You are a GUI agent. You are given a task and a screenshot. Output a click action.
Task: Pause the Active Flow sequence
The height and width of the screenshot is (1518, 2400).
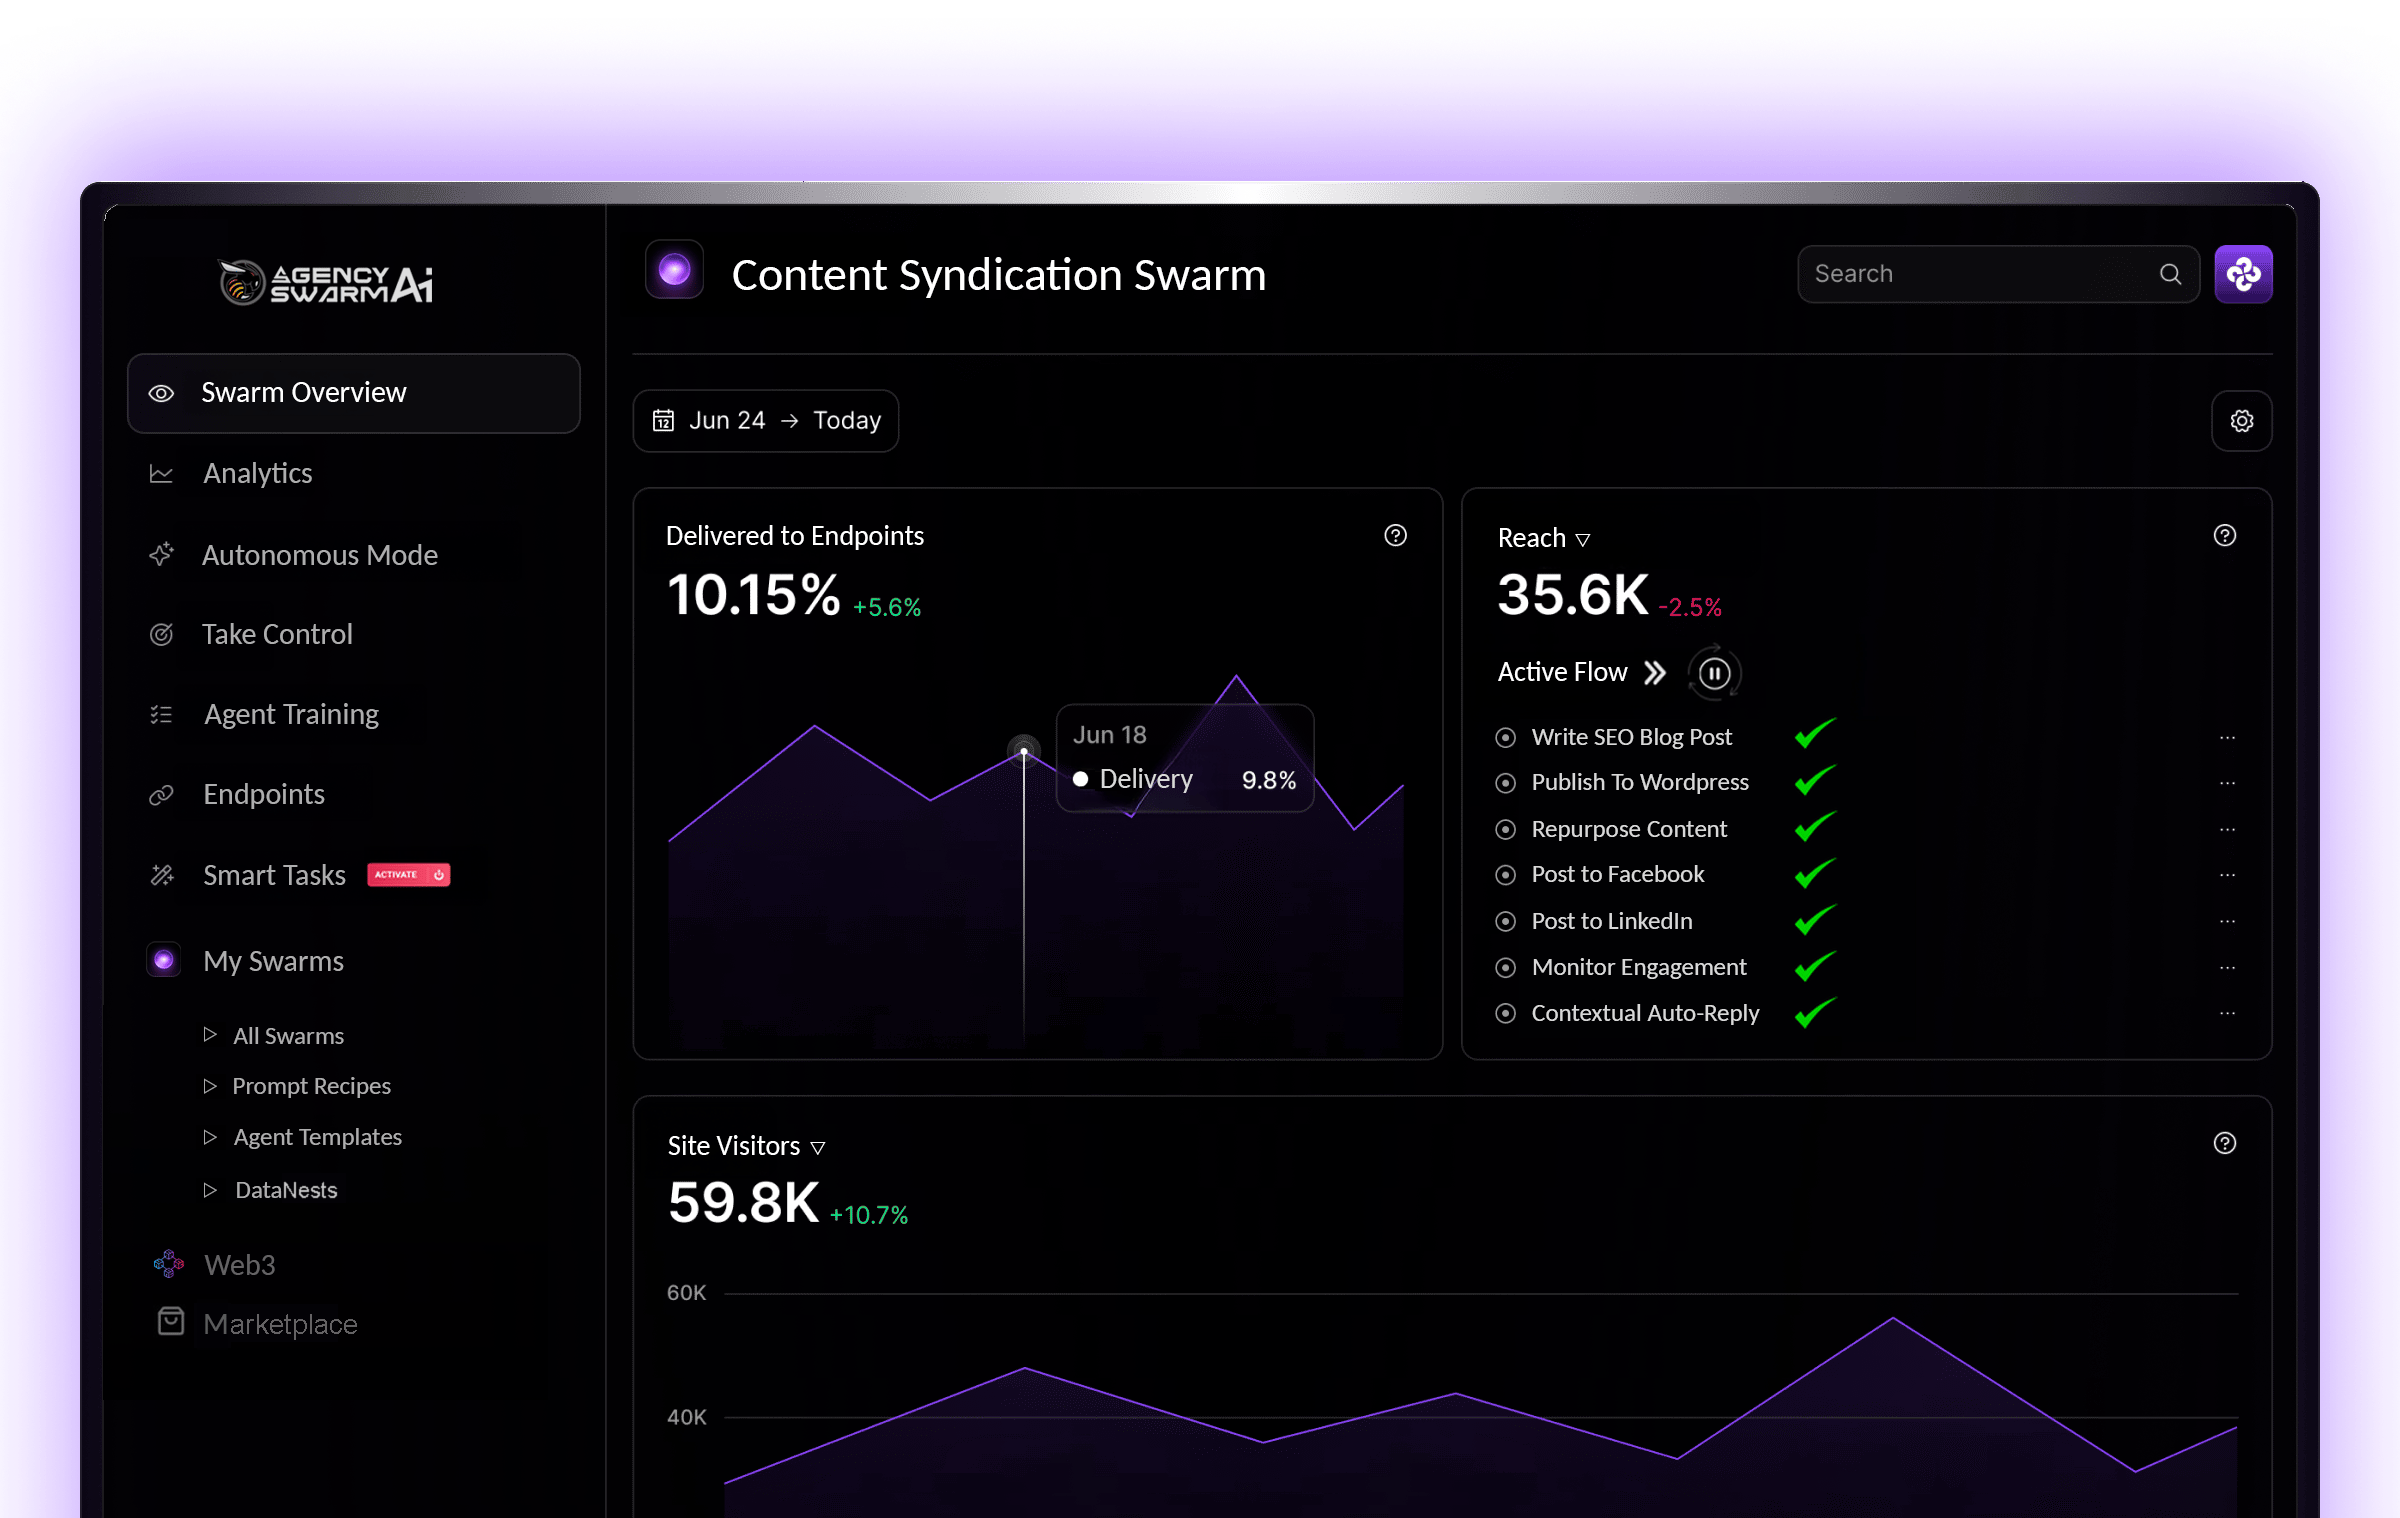(x=1713, y=672)
